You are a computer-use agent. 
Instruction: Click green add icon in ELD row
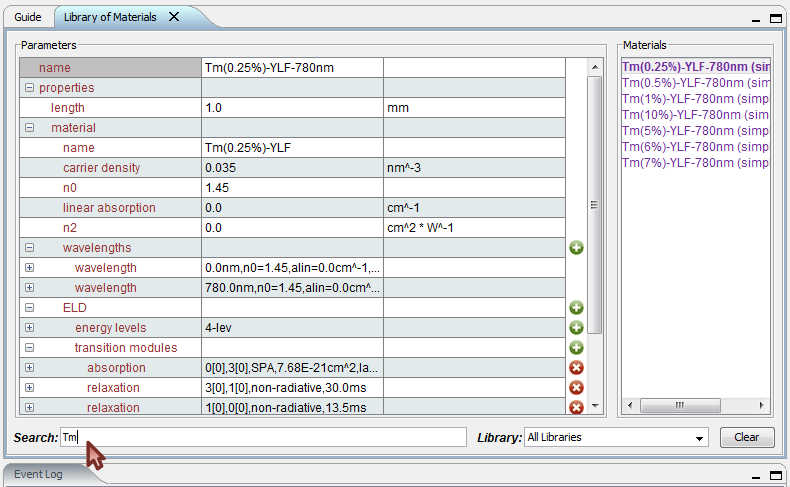click(x=576, y=308)
